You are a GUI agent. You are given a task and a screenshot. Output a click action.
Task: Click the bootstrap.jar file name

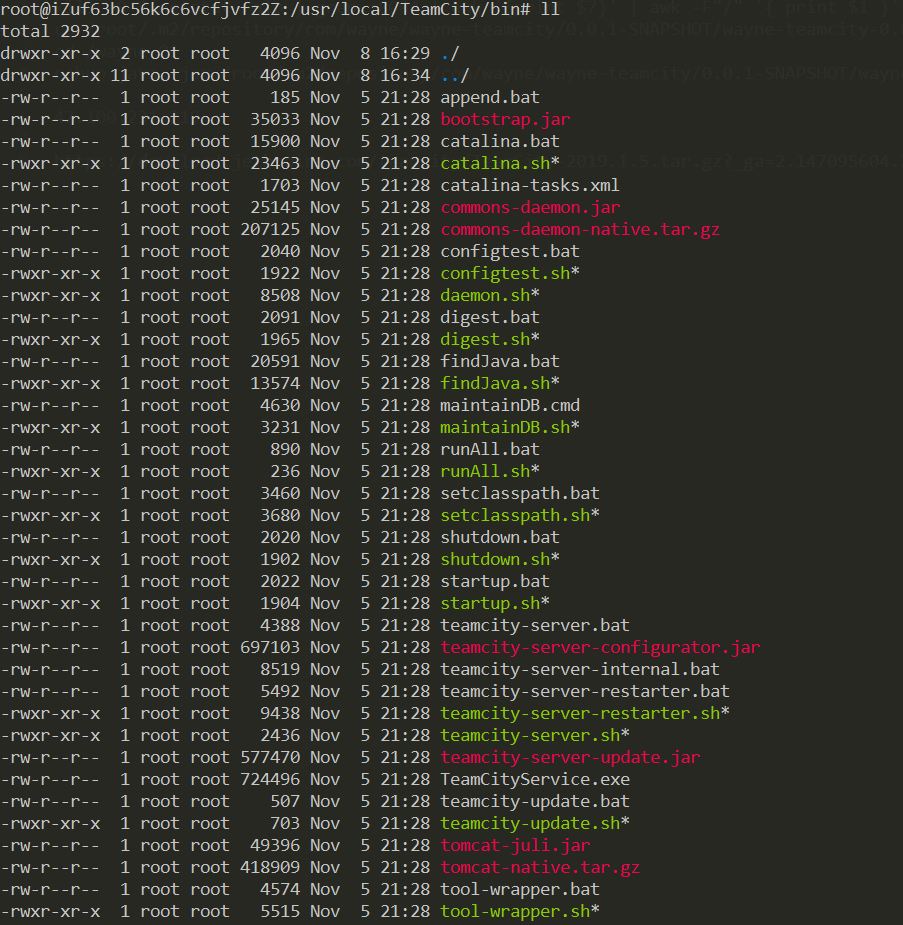pos(505,119)
